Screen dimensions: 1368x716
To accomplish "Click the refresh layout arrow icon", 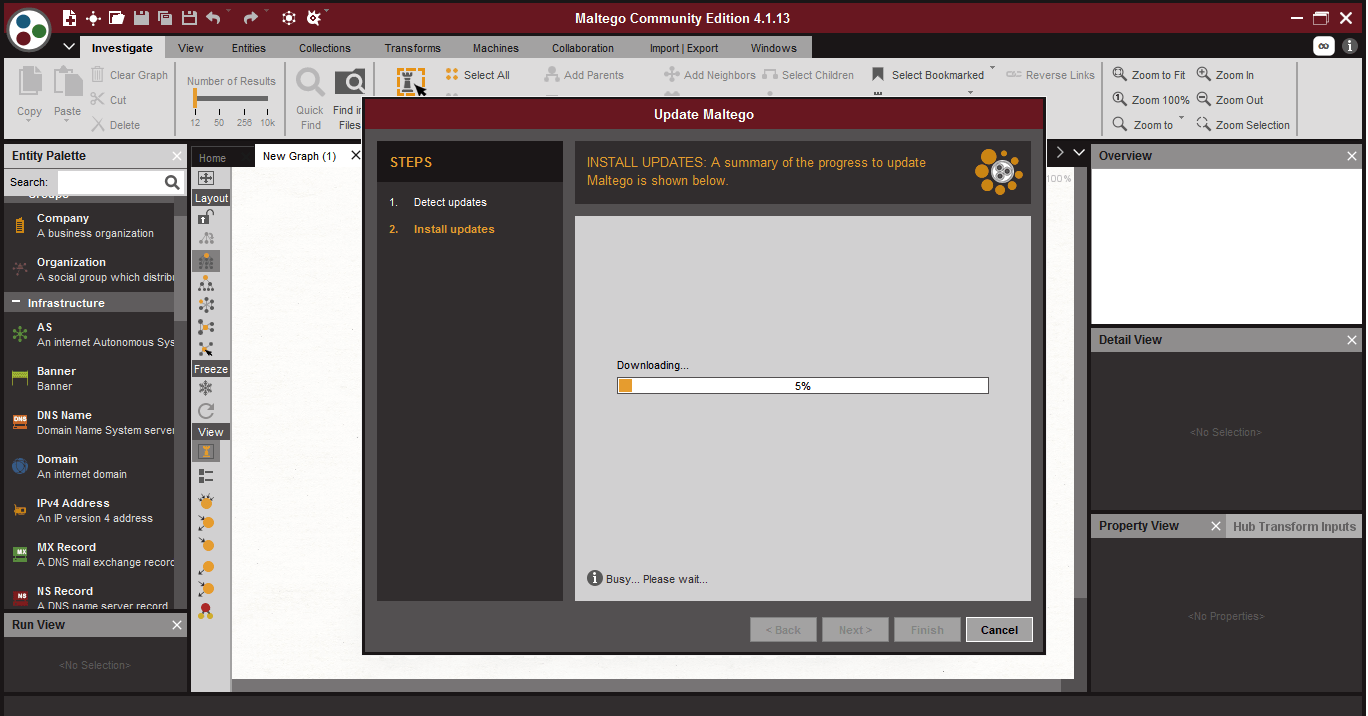I will point(206,411).
